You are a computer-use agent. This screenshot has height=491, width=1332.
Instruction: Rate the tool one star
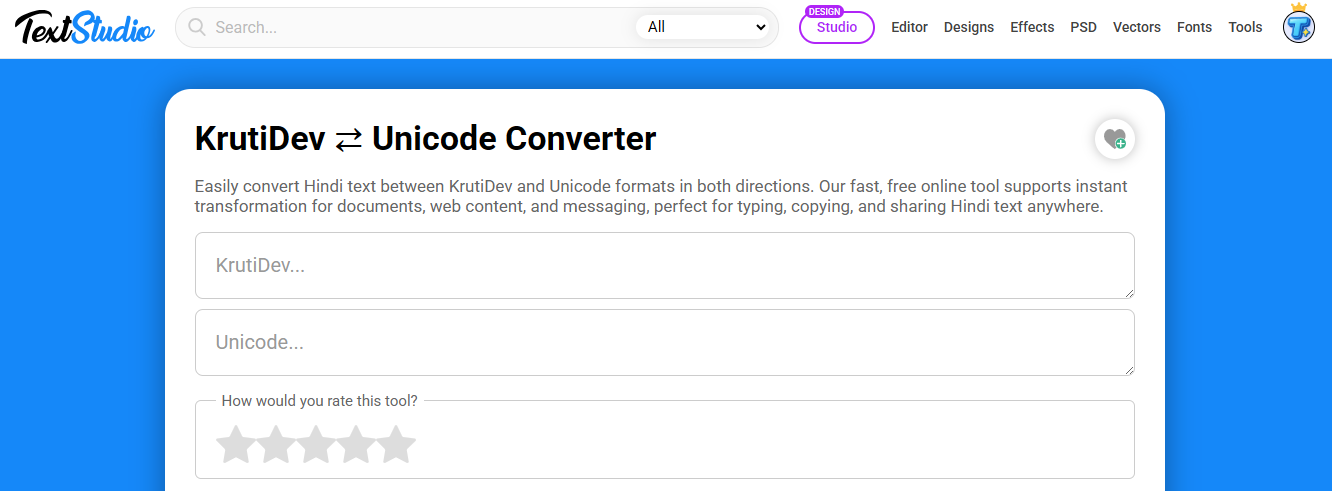(x=236, y=444)
